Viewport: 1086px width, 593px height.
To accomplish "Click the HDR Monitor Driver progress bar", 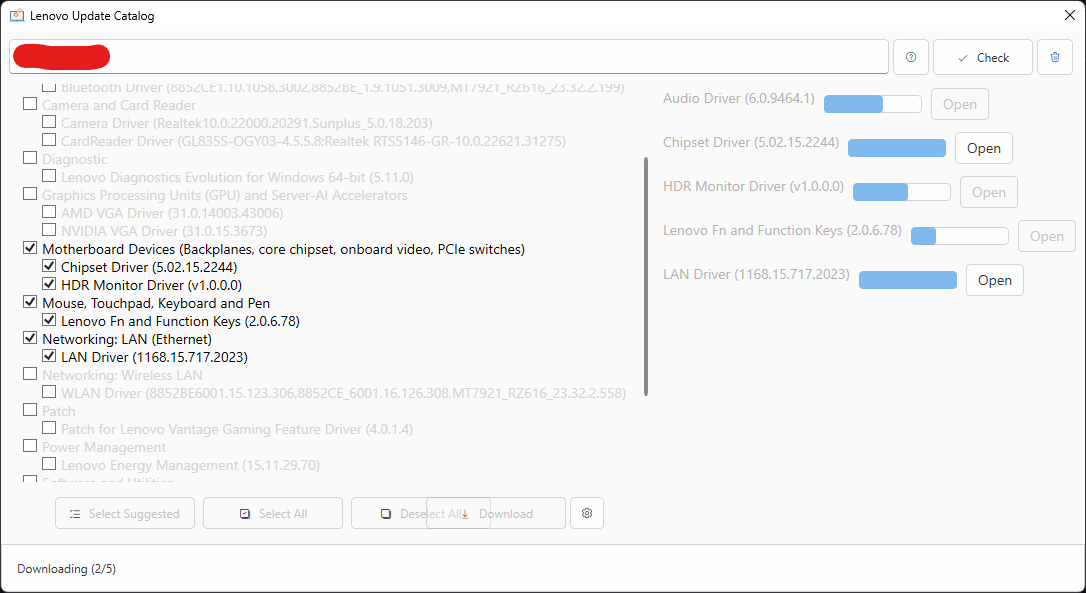I will tap(902, 193).
